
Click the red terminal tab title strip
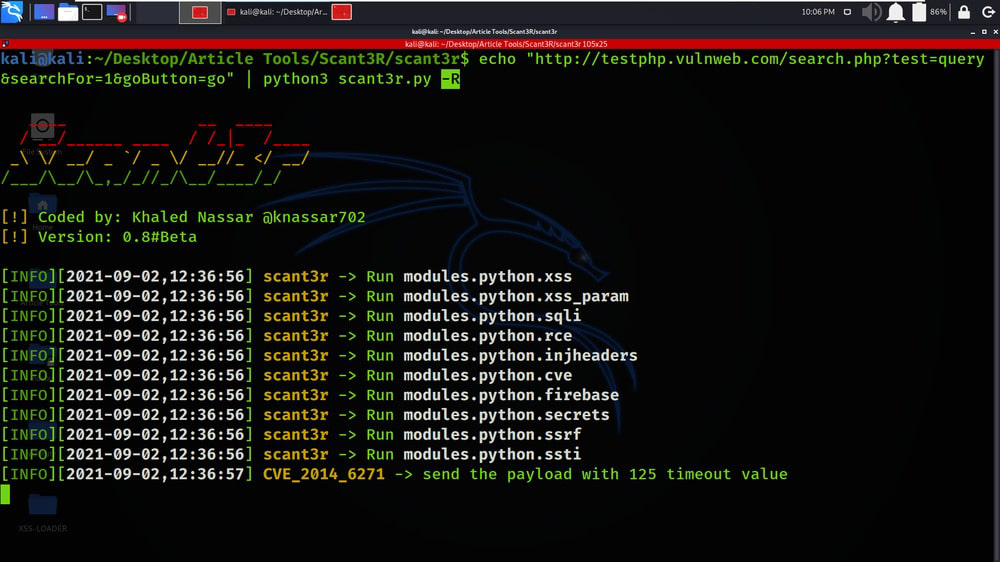click(x=506, y=44)
